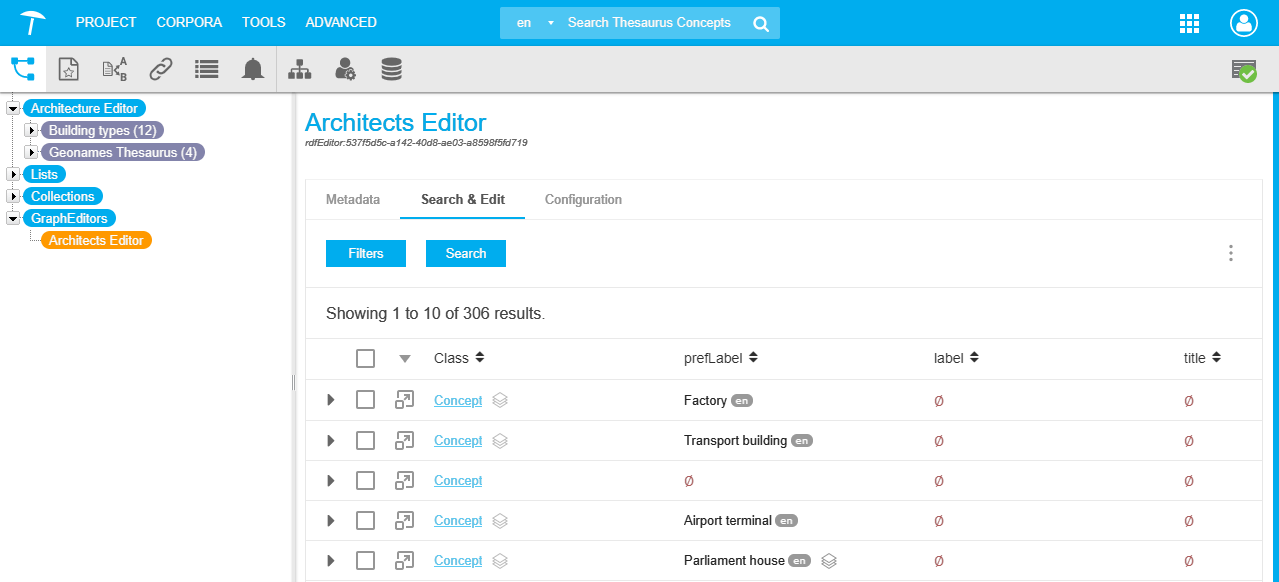This screenshot has width=1279, height=582.
Task: Open the linked data chain icon
Action: click(161, 69)
